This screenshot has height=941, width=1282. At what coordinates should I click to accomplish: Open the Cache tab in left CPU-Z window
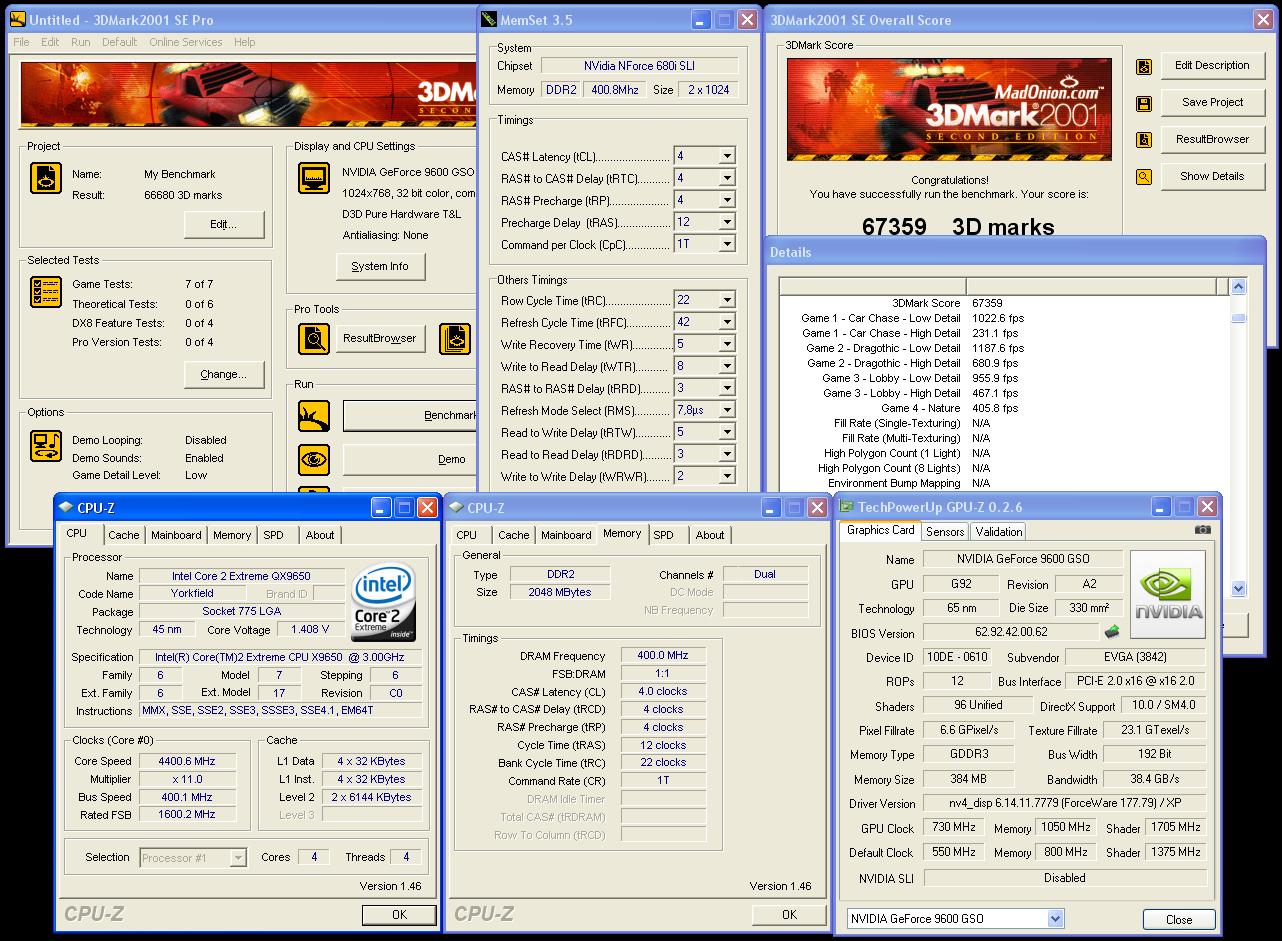[124, 535]
